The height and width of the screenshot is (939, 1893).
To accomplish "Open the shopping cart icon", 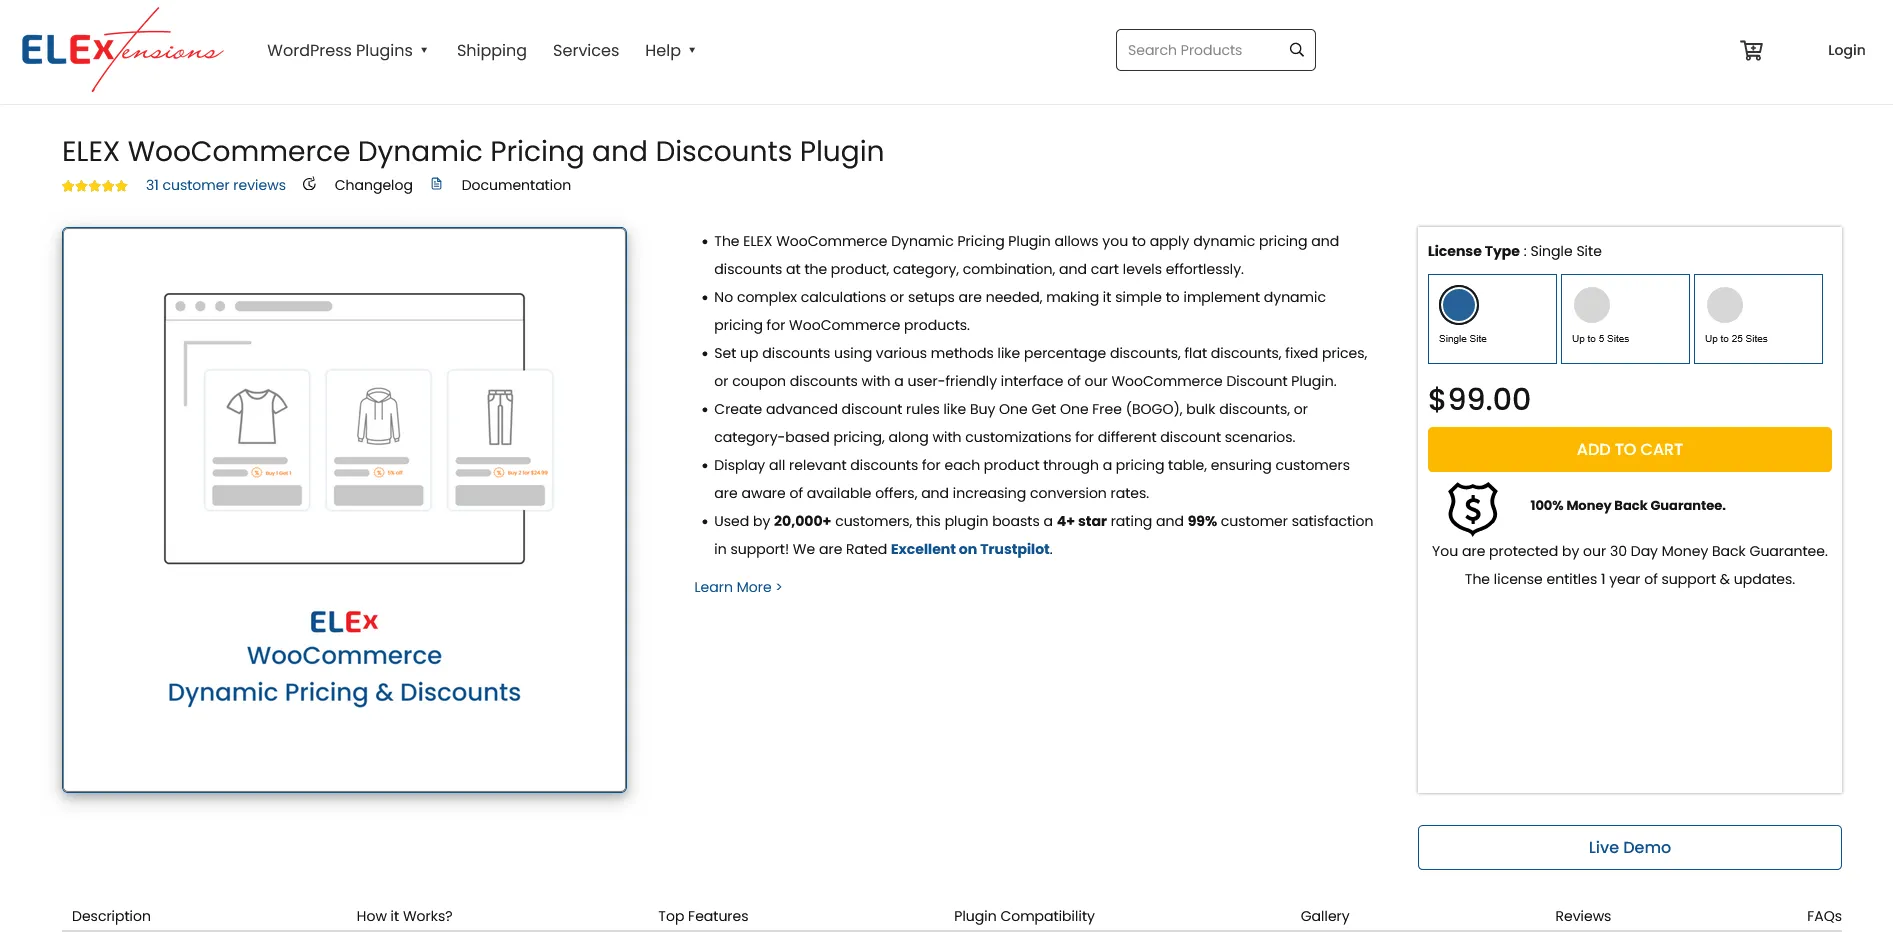I will [x=1751, y=50].
